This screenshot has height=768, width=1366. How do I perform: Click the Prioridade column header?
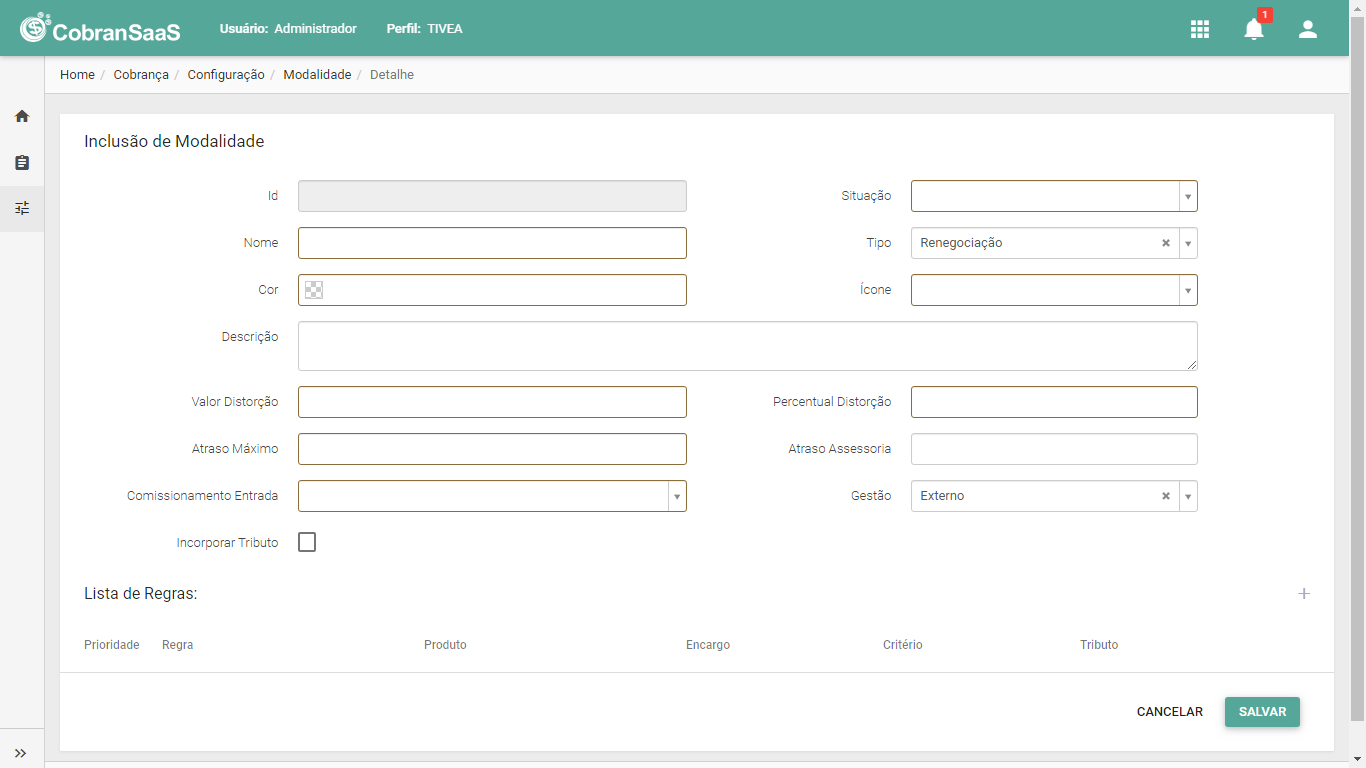[x=112, y=645]
